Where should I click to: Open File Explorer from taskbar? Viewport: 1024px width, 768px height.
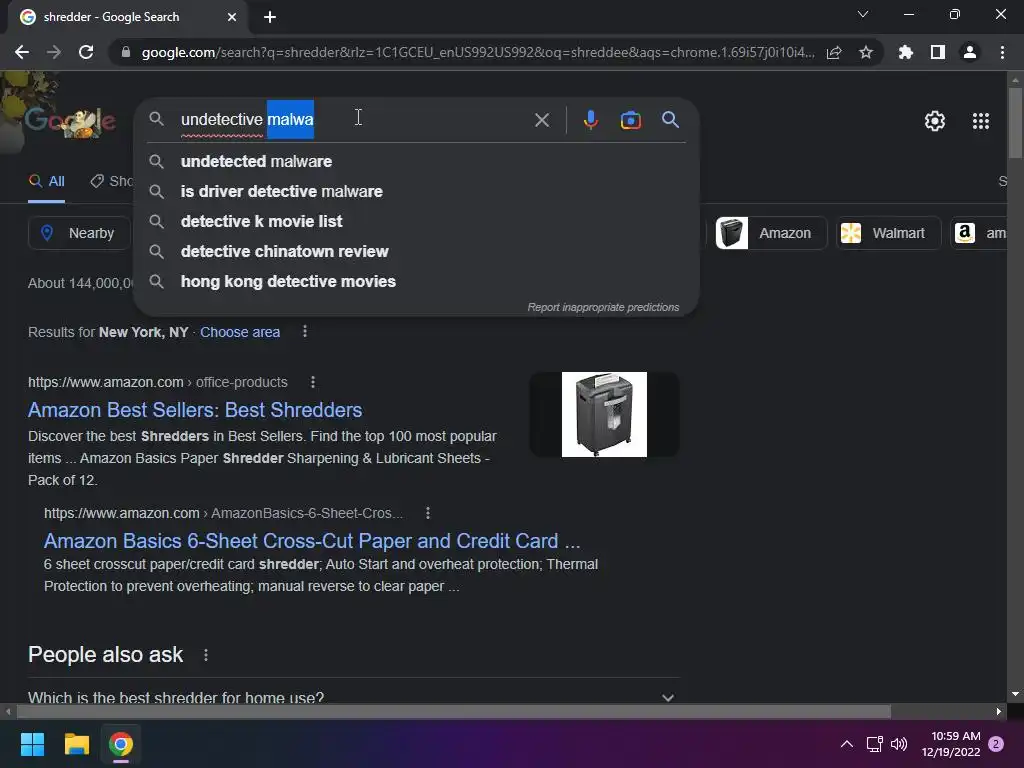pos(76,744)
